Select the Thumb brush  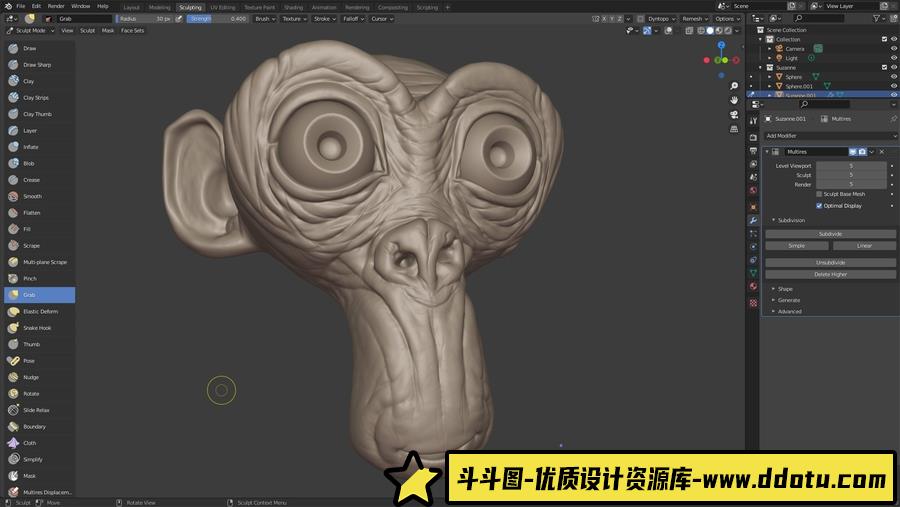[x=39, y=345]
